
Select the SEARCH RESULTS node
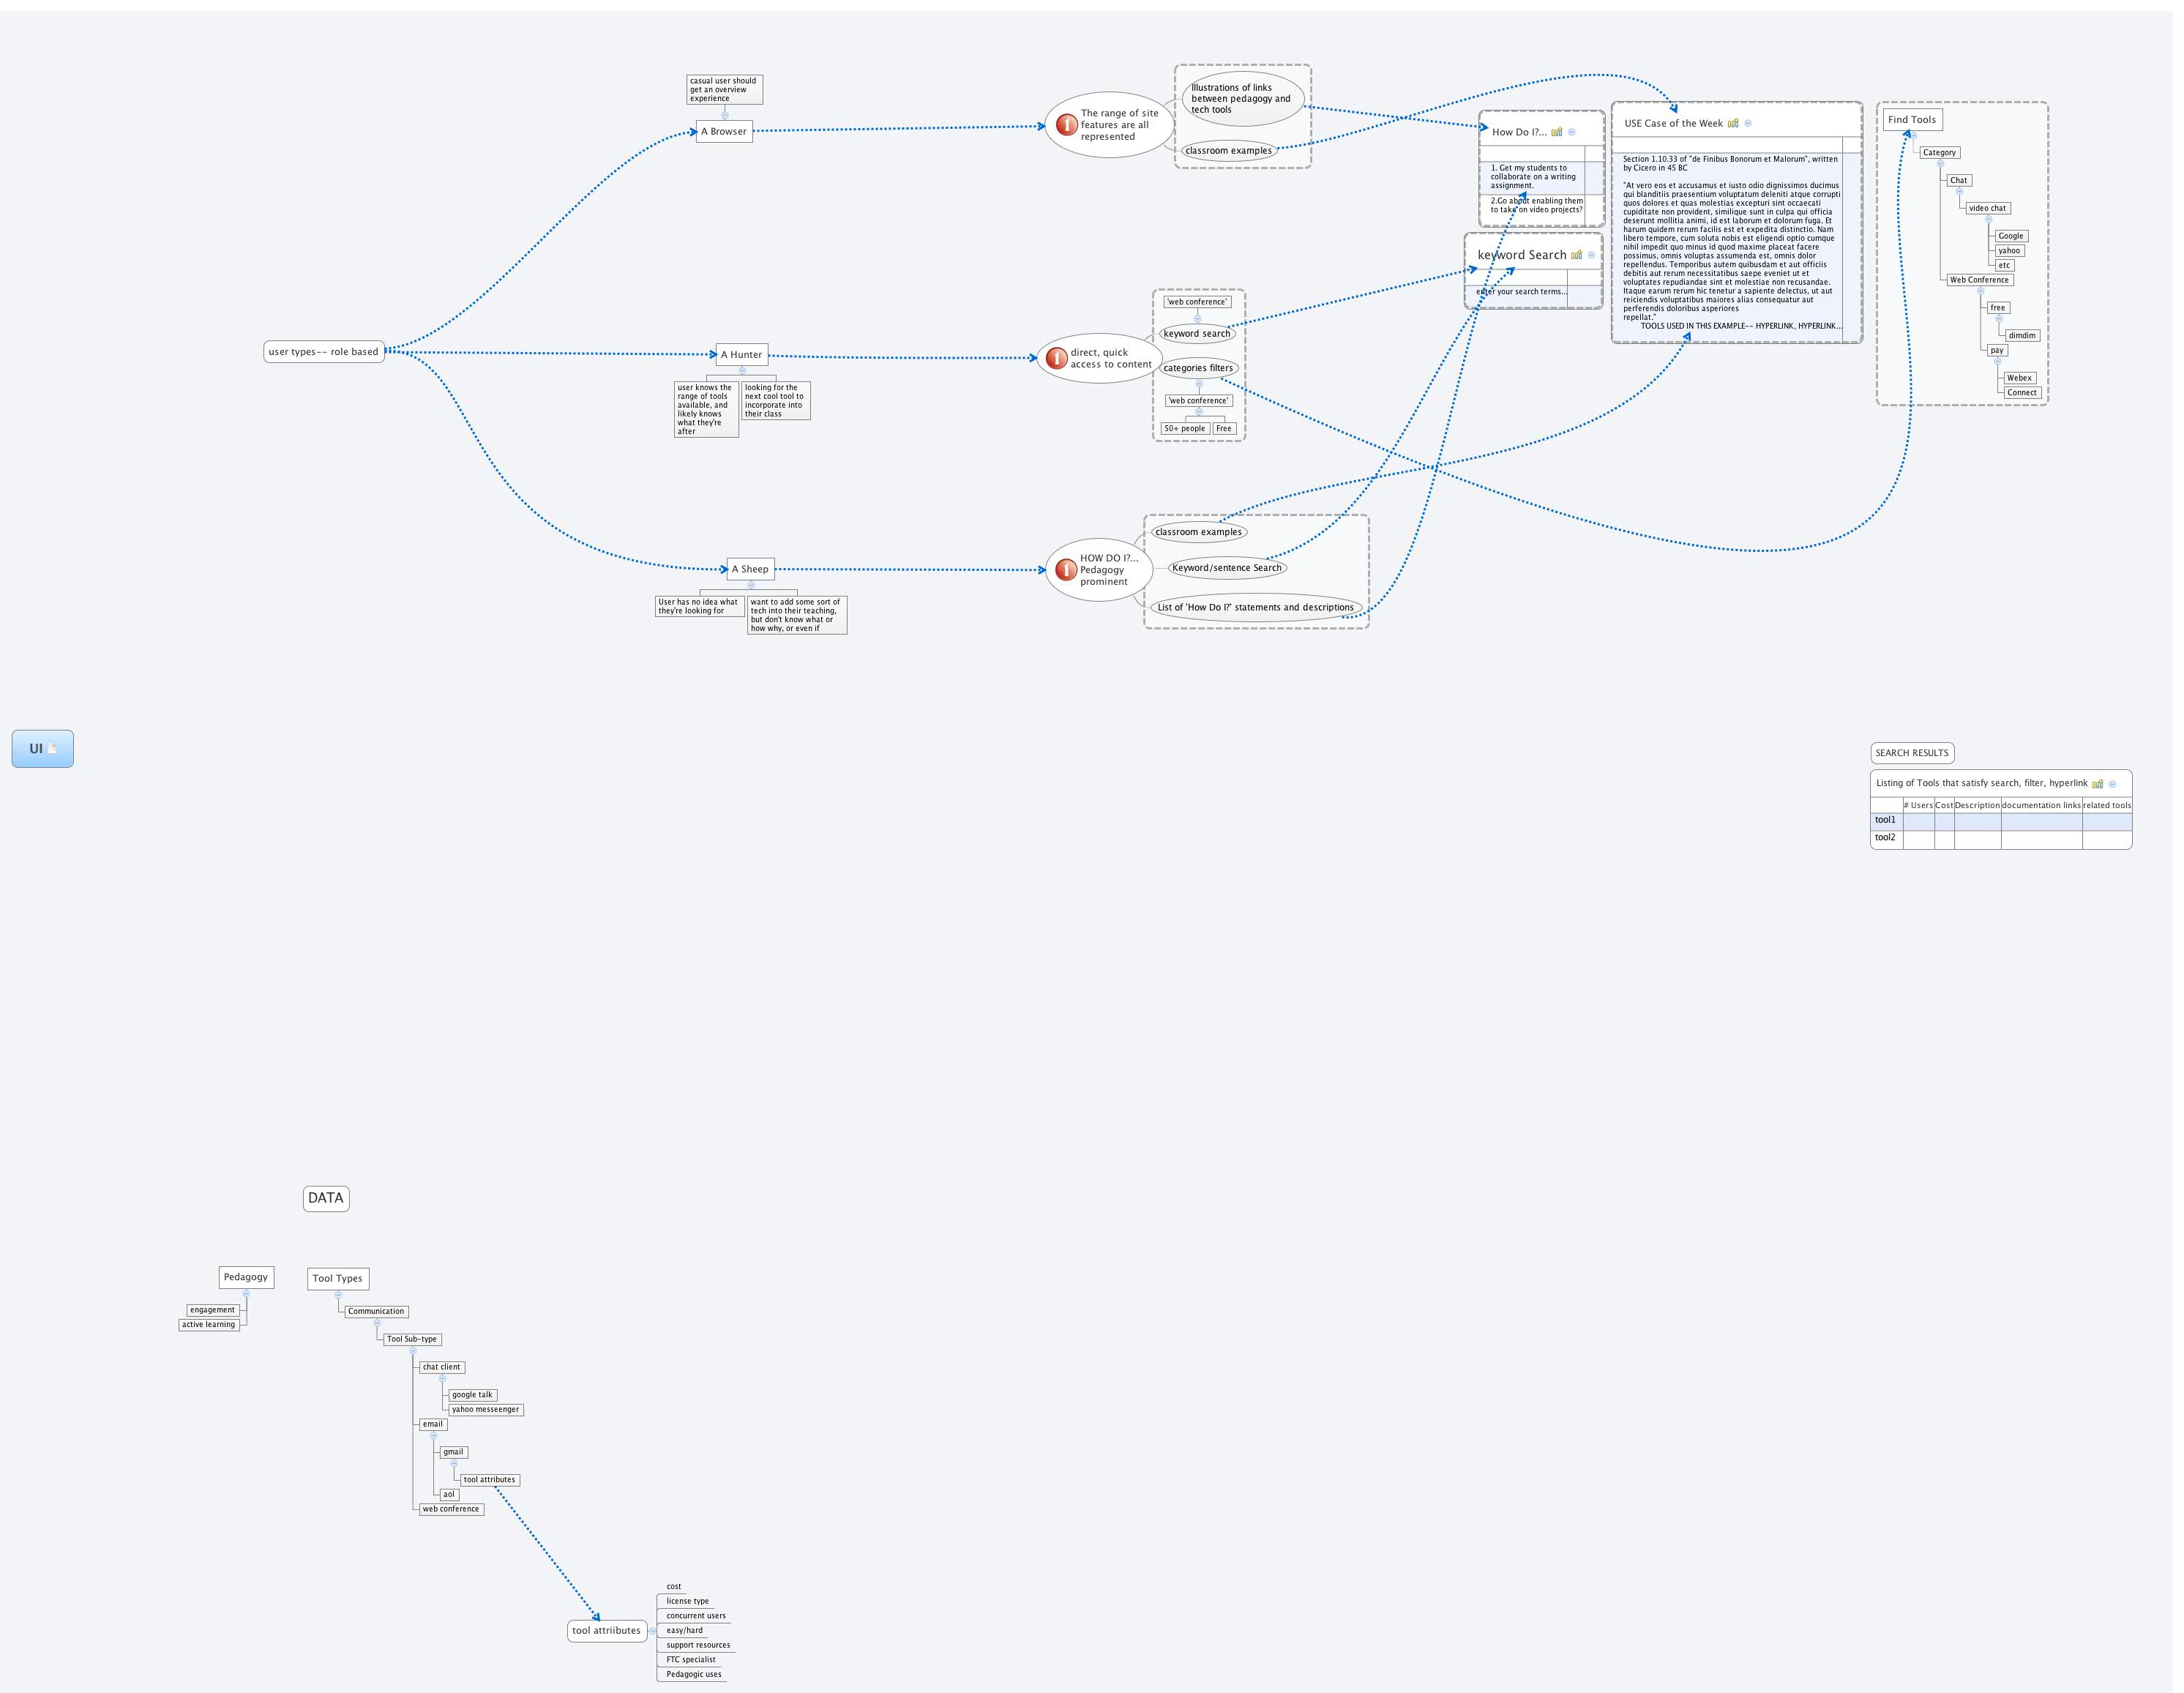[x=1913, y=753]
